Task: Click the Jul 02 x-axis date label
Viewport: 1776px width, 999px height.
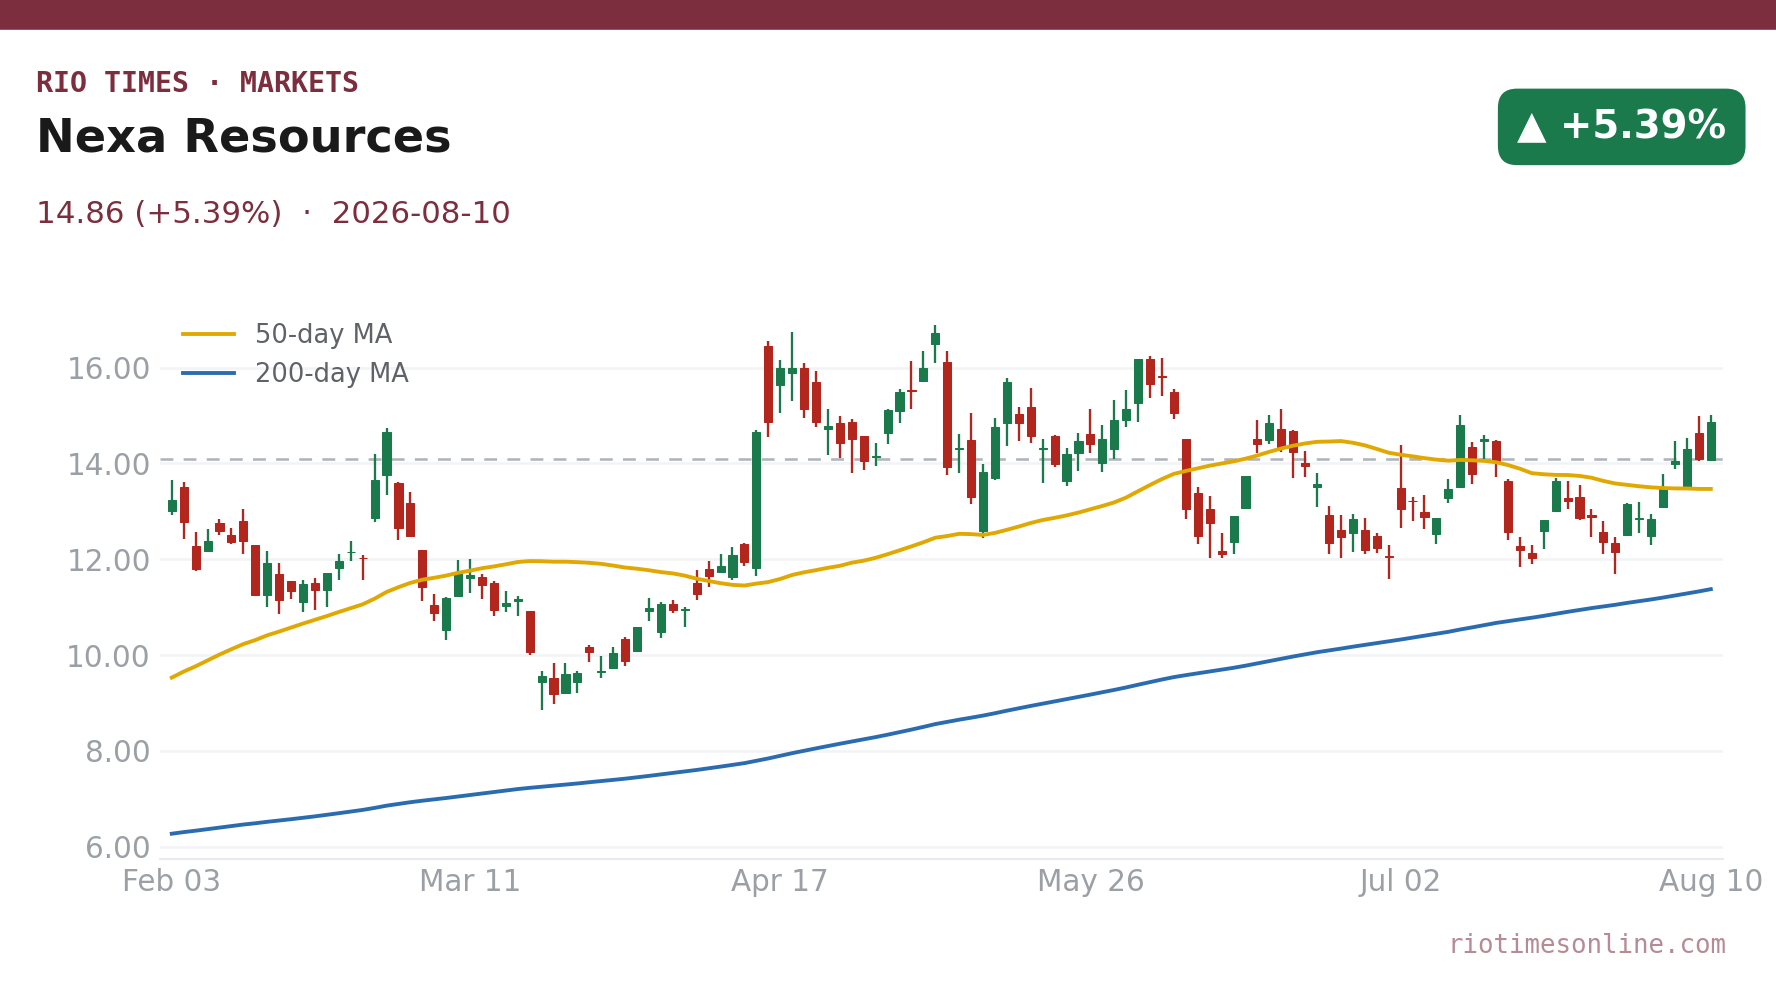Action: pos(1400,882)
